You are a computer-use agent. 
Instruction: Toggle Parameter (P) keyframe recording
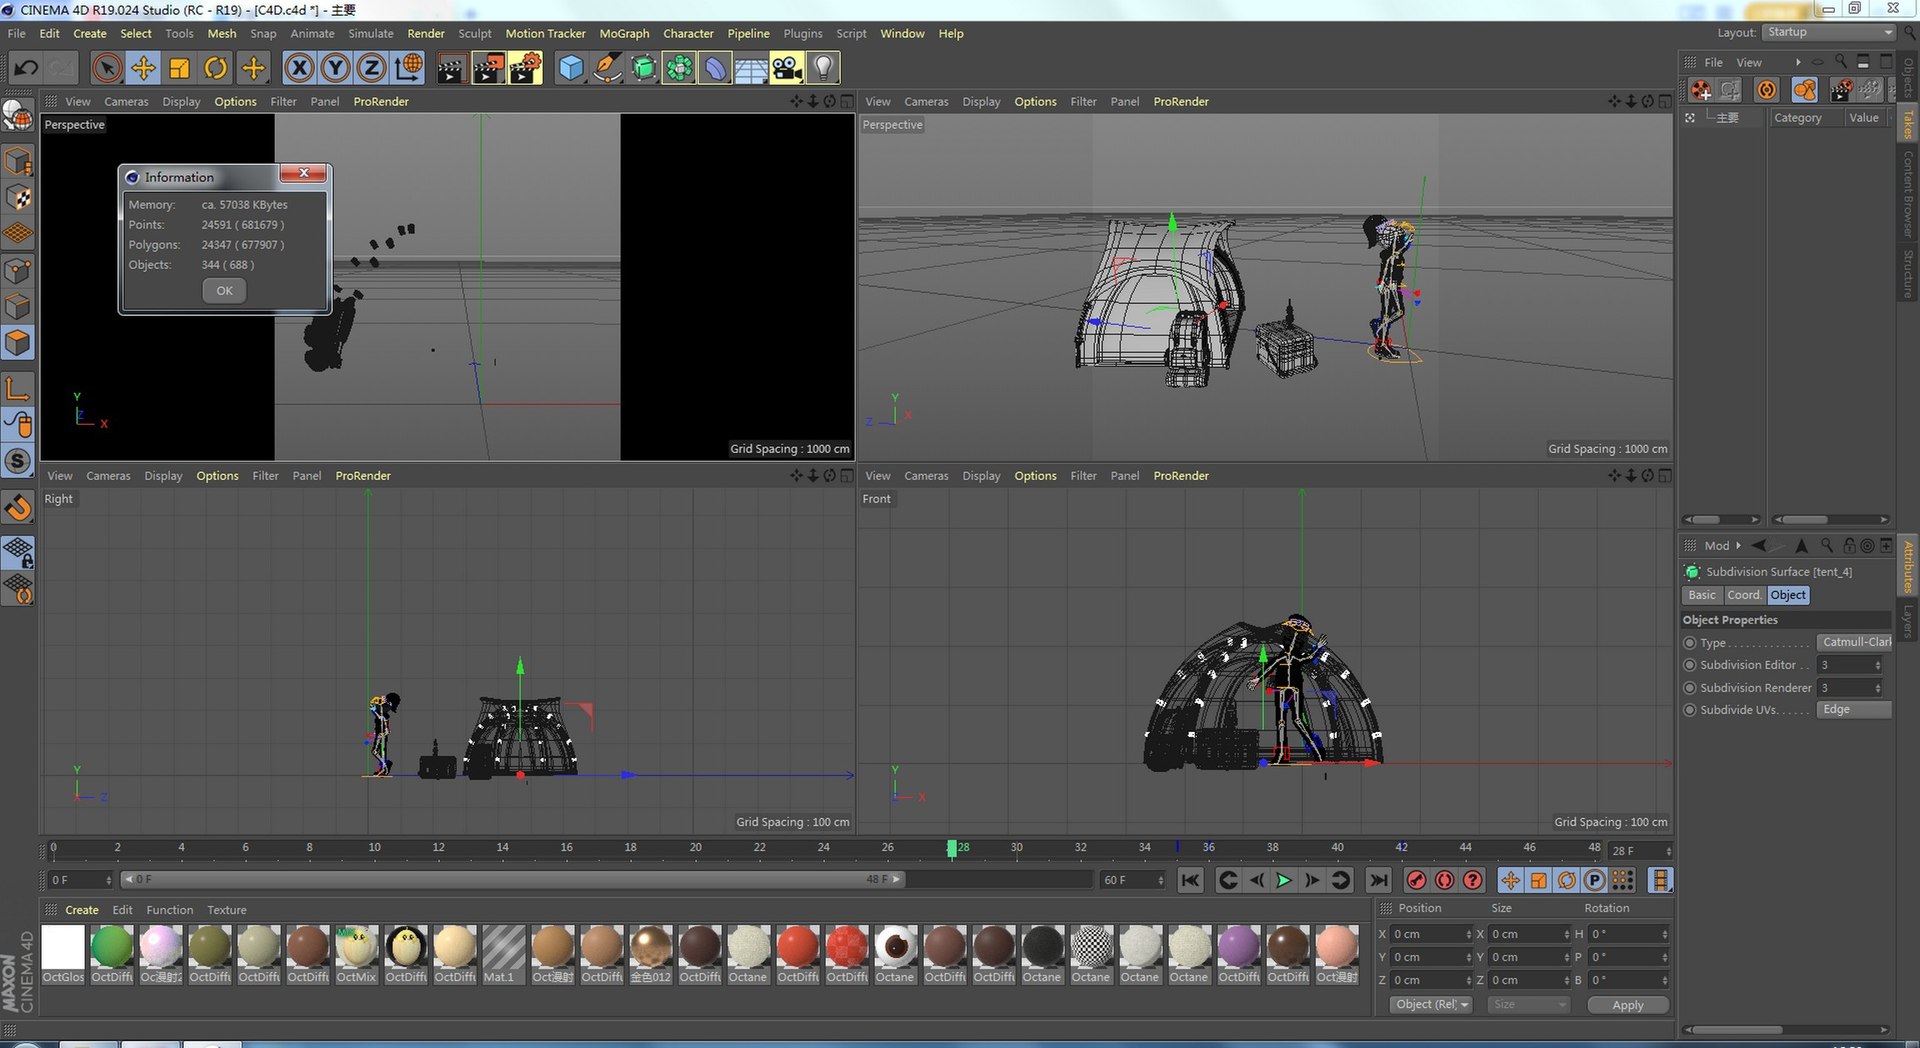[x=1595, y=880]
